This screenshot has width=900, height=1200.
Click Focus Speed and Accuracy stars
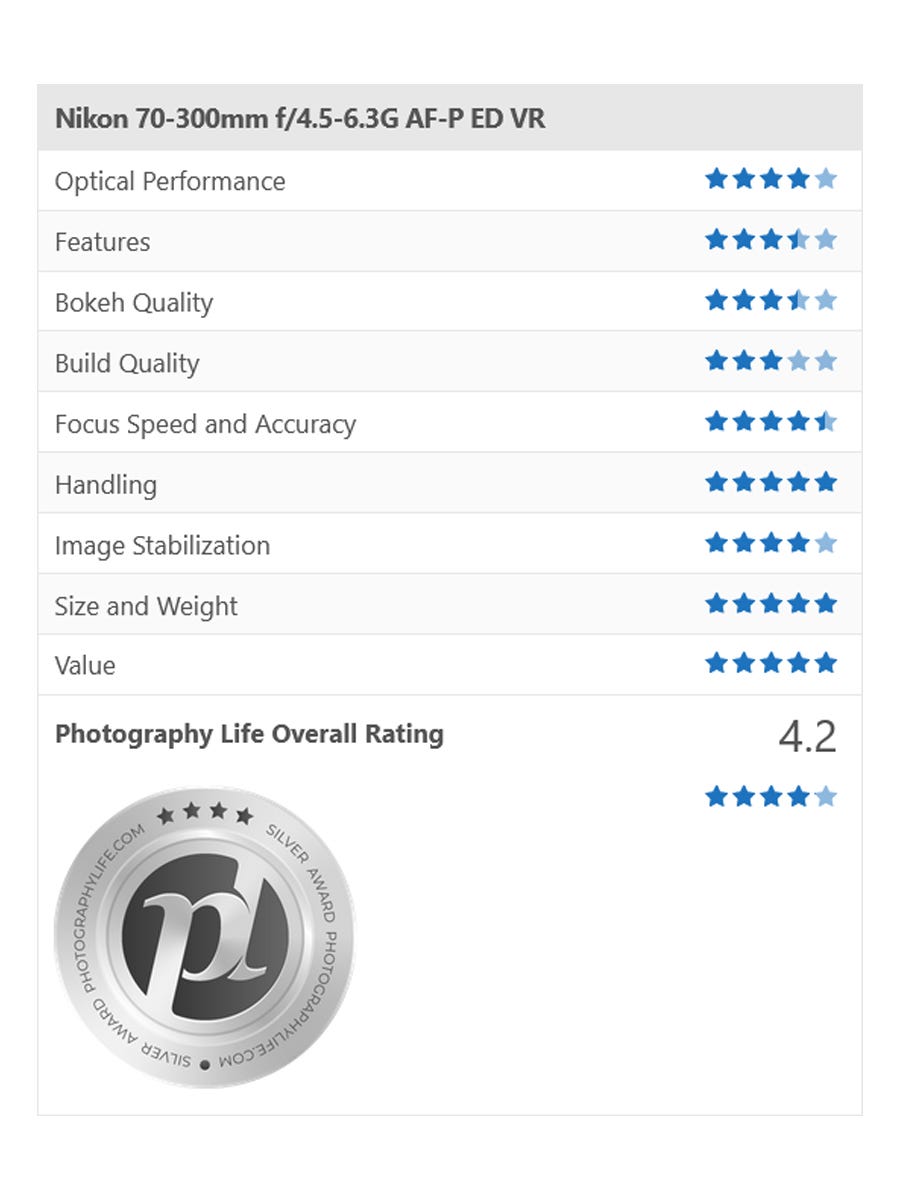(x=770, y=422)
